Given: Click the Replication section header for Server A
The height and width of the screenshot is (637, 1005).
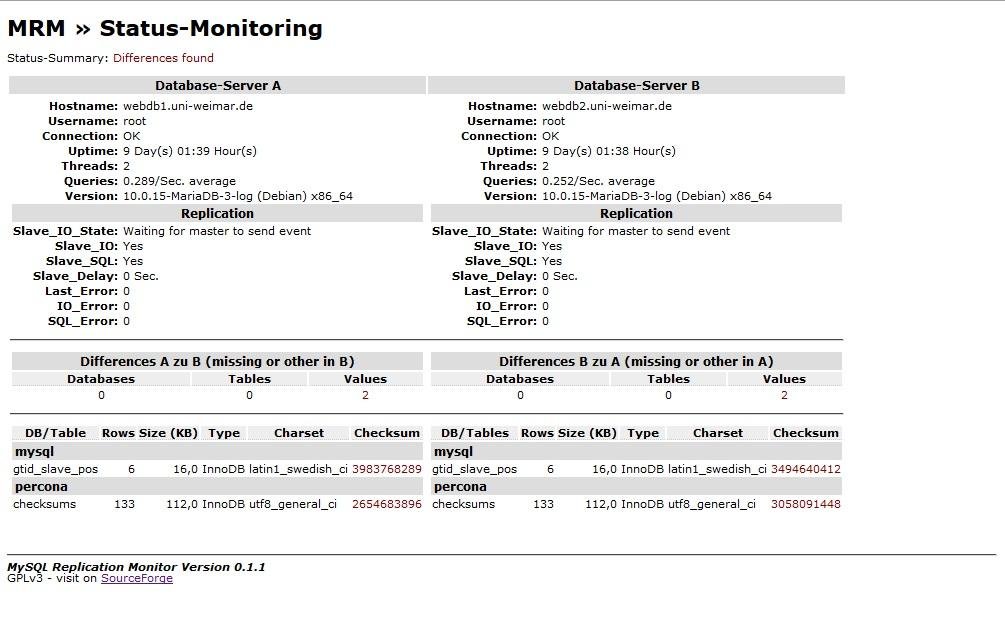Looking at the screenshot, I should tap(217, 213).
